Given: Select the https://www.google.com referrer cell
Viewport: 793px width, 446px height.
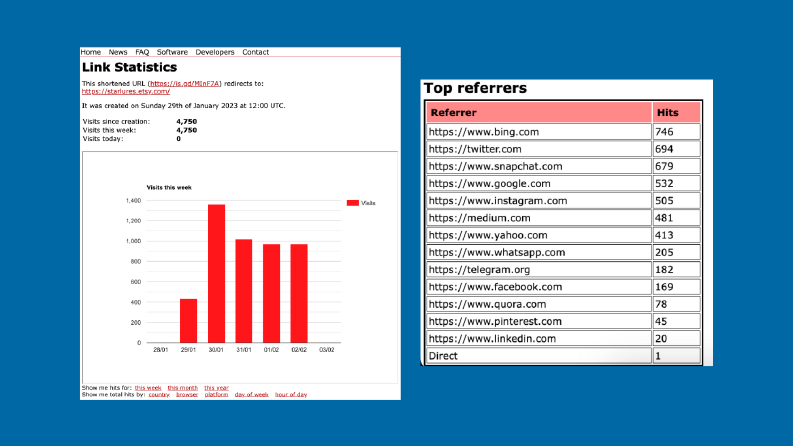Looking at the screenshot, I should tap(539, 184).
